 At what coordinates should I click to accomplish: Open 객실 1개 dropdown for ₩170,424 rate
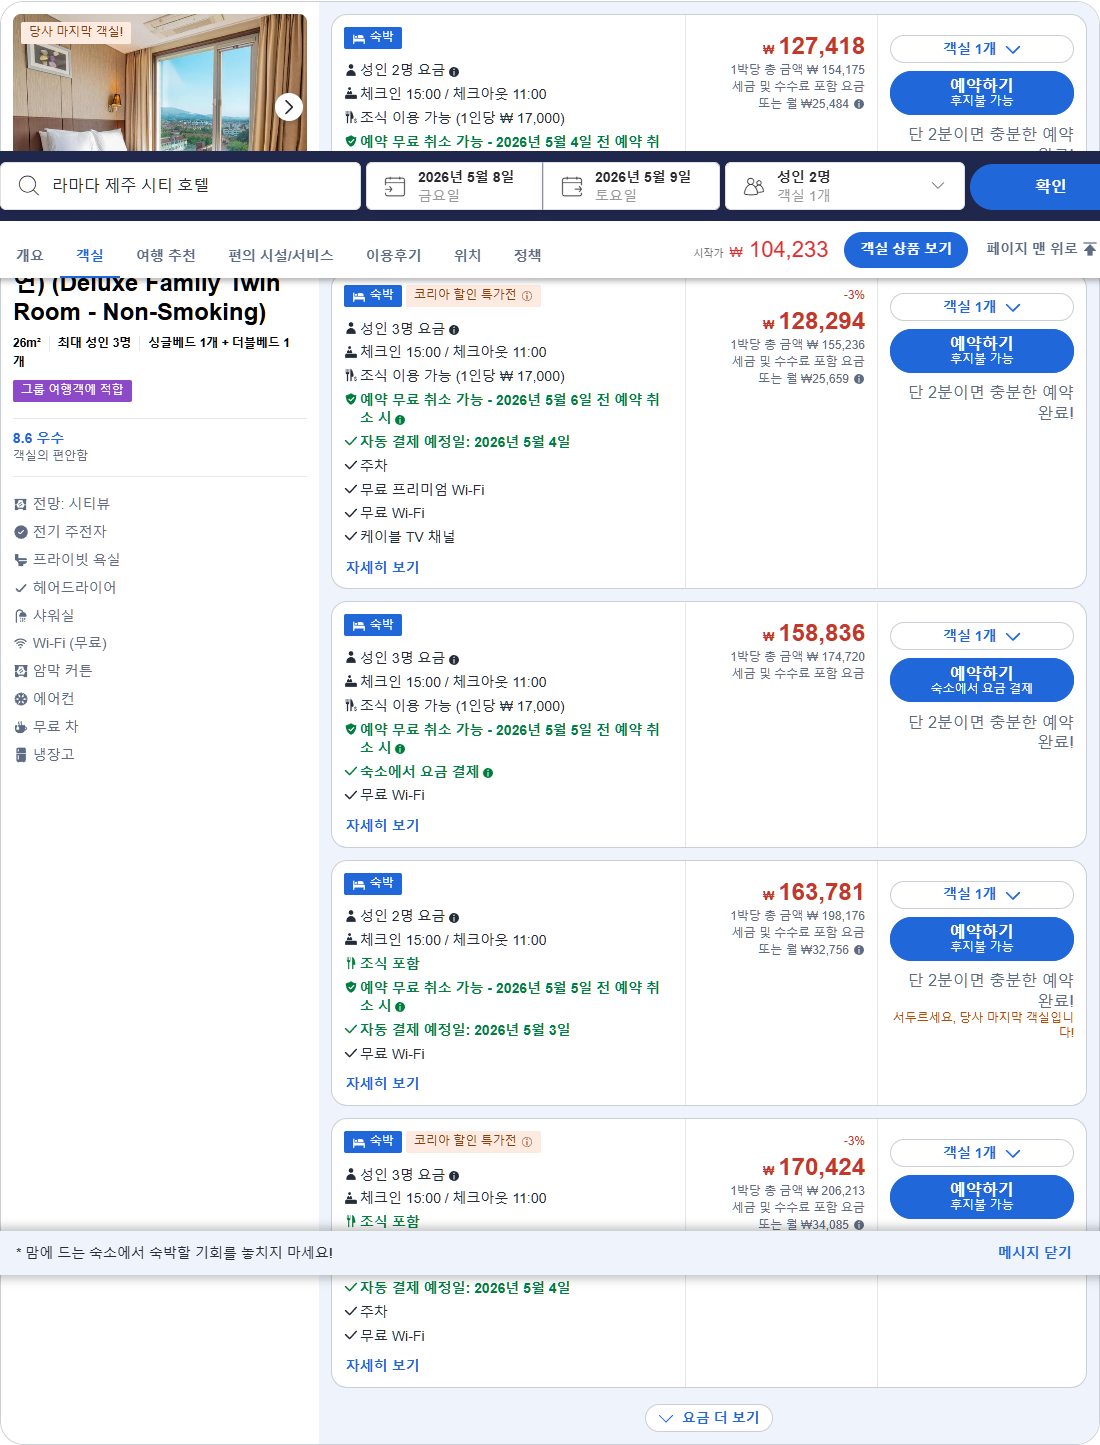pos(982,1153)
